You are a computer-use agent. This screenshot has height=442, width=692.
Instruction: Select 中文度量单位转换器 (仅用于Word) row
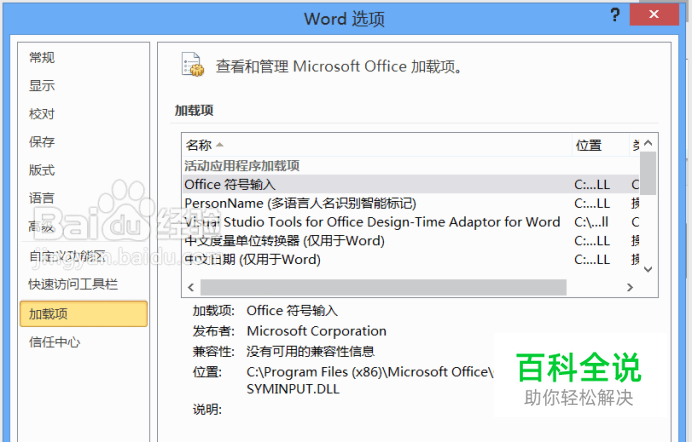tap(411, 241)
